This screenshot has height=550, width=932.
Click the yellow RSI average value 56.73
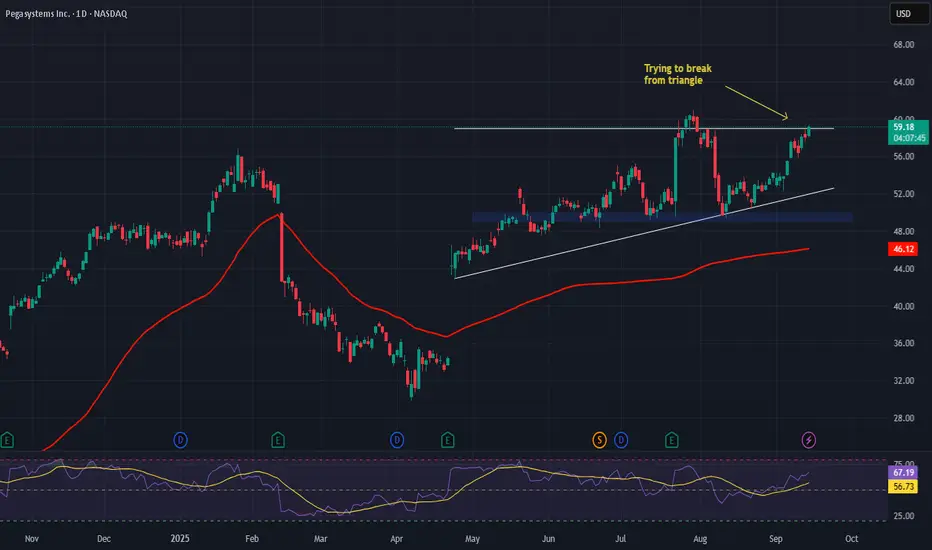pyautogui.click(x=903, y=486)
